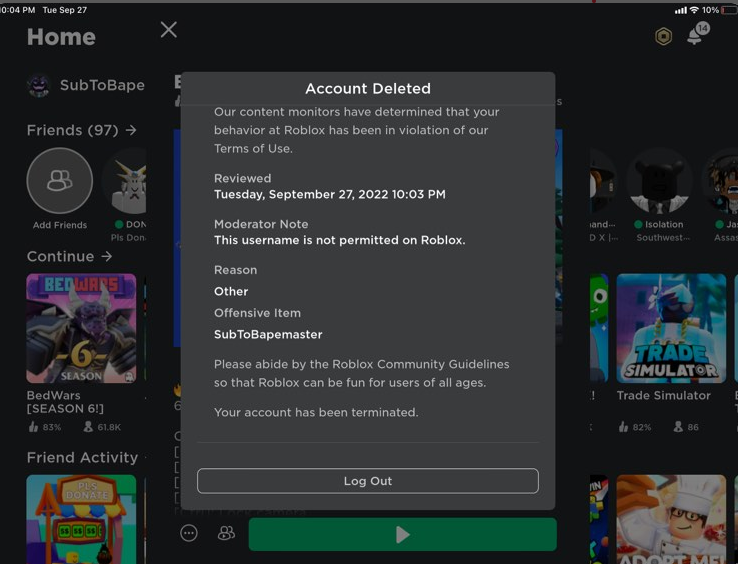Open Adopt Me game thumbnail

pyautogui.click(x=671, y=519)
